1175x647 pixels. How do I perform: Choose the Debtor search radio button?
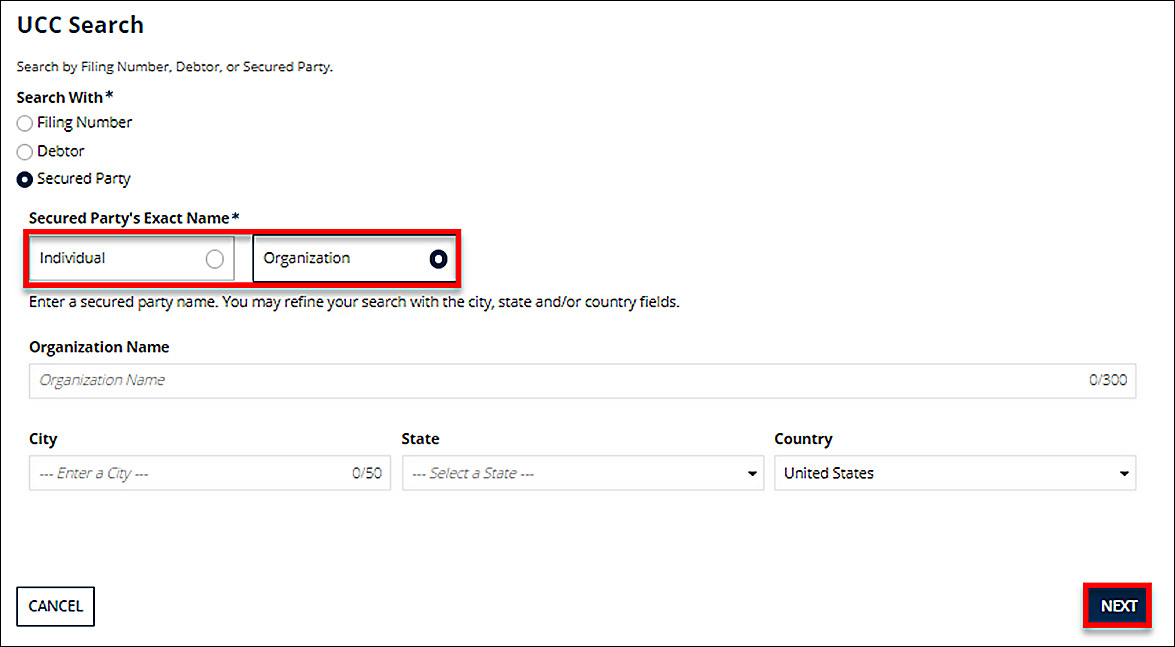[25, 152]
